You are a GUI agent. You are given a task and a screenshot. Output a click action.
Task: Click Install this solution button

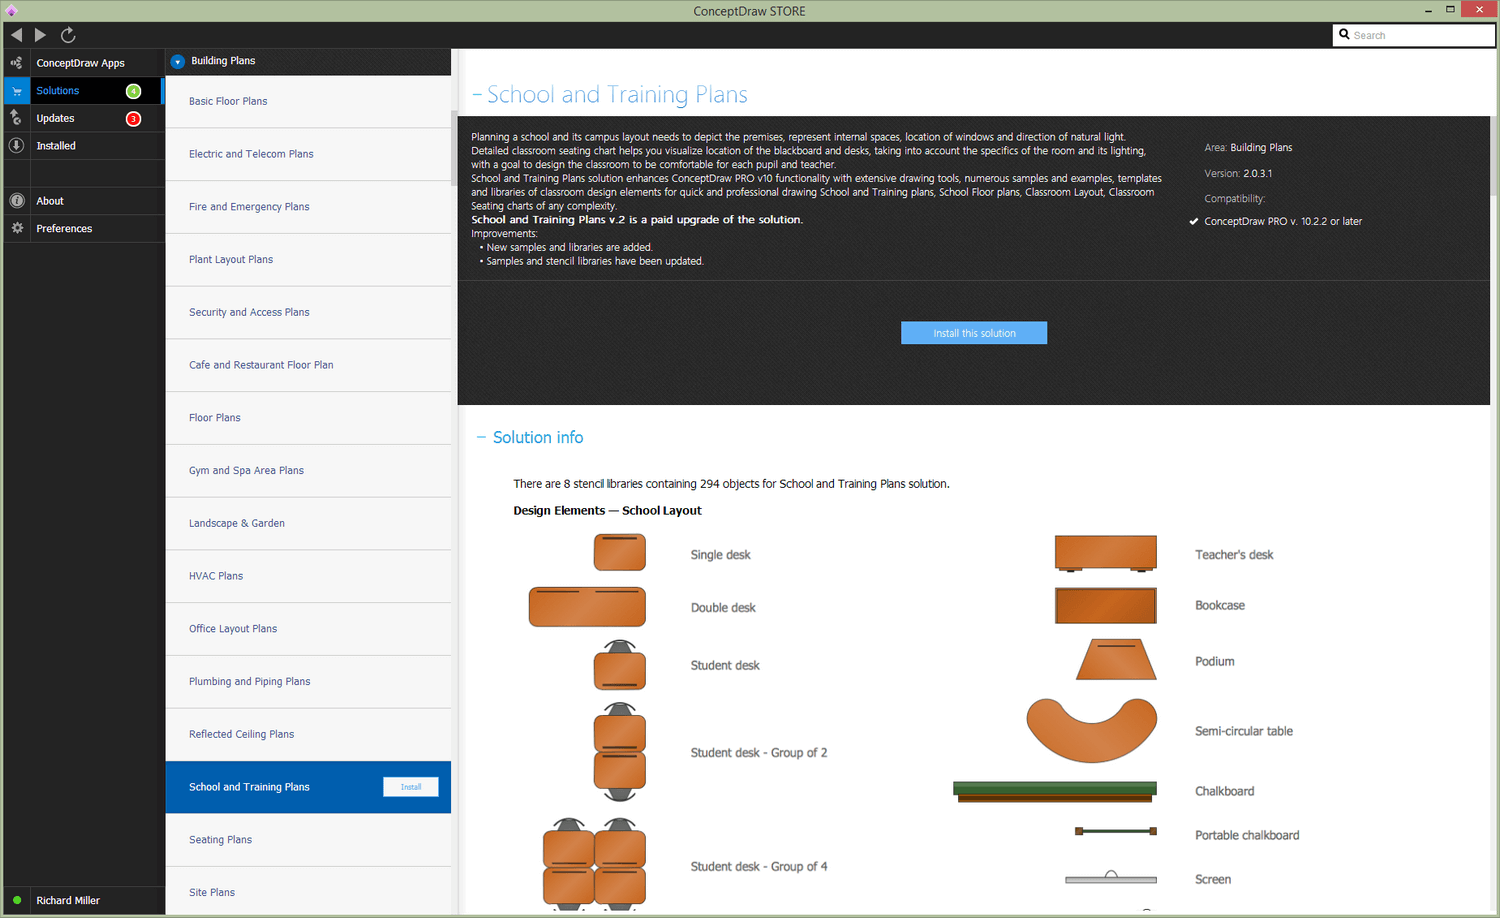pyautogui.click(x=974, y=333)
